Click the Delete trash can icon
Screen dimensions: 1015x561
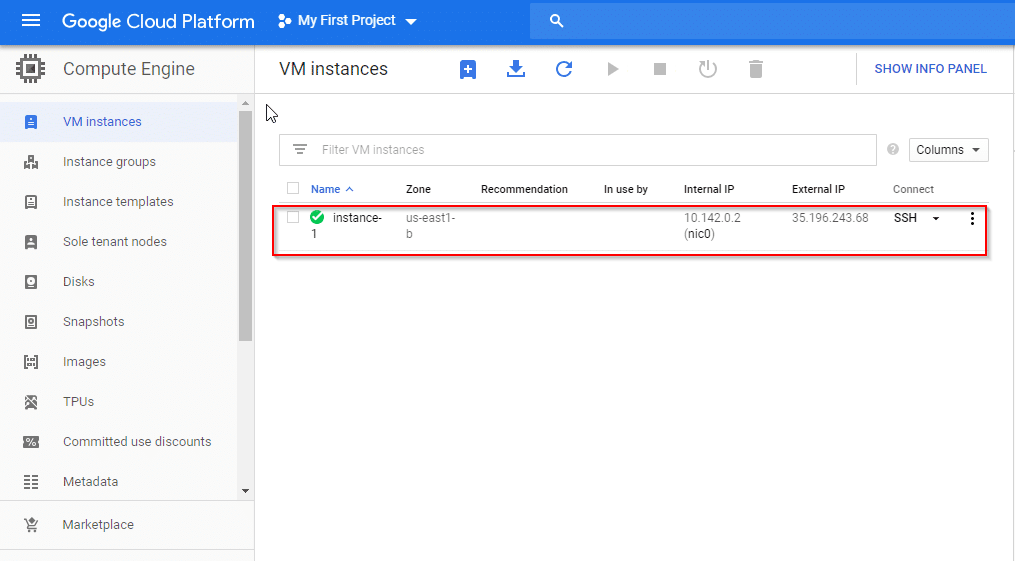tap(755, 69)
